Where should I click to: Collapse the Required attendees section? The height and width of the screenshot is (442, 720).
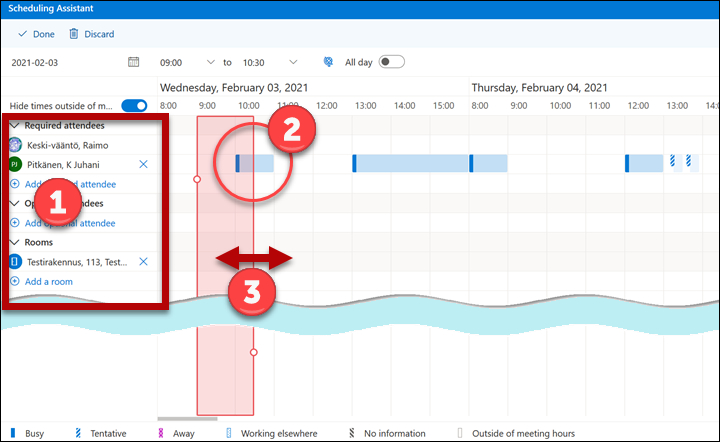[15, 126]
